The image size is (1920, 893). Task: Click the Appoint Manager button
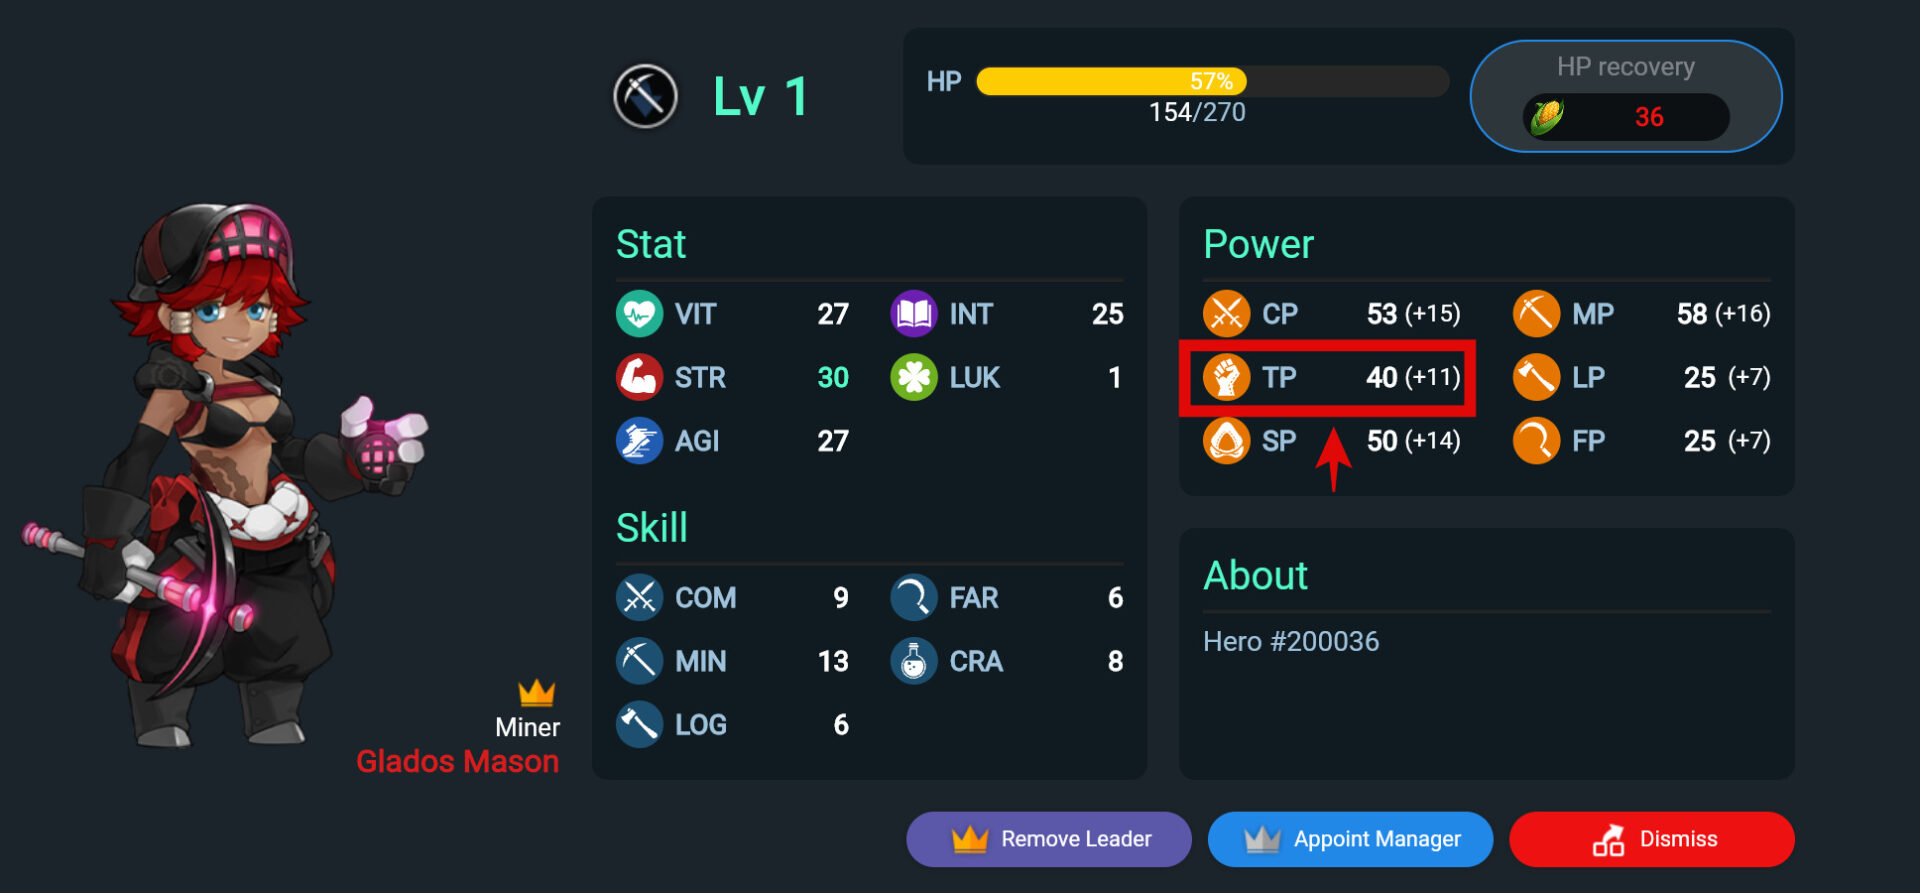coord(1350,839)
